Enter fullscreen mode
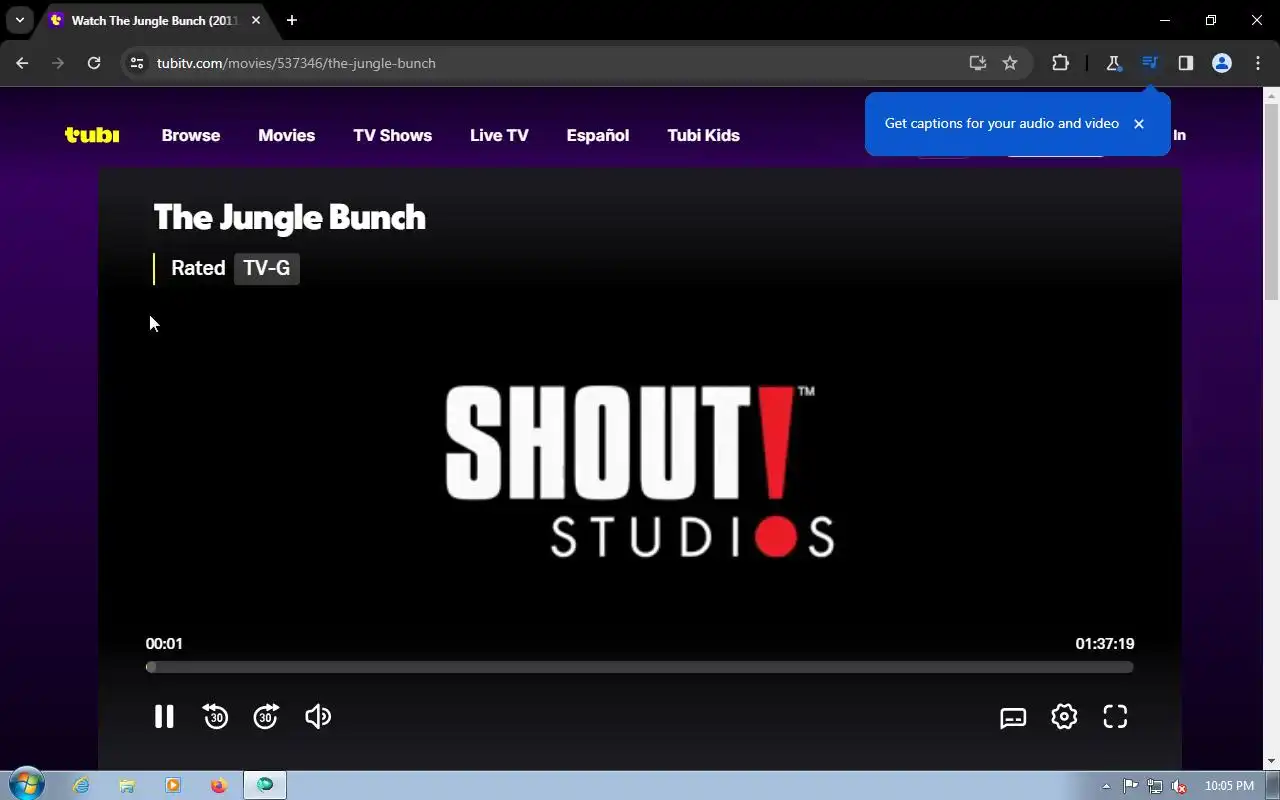Screen dimensions: 1280x800 pos(1115,716)
